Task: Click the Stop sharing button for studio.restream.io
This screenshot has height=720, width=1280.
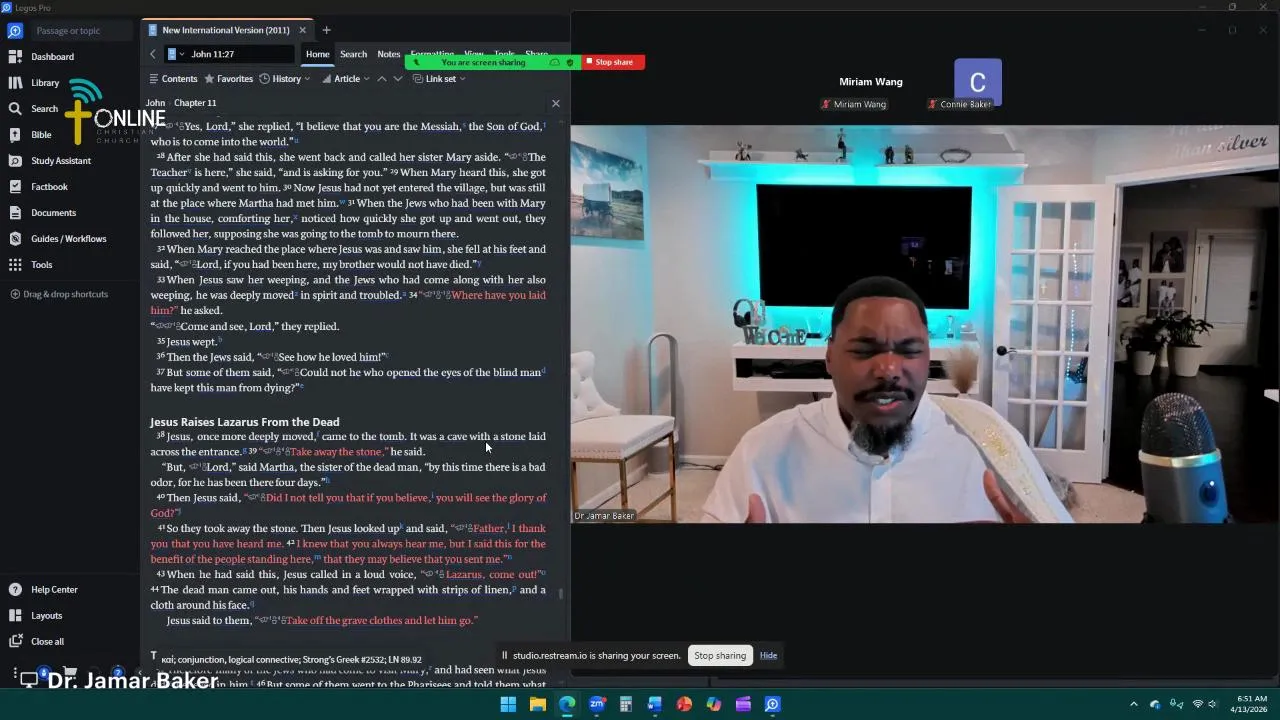Action: click(x=720, y=656)
